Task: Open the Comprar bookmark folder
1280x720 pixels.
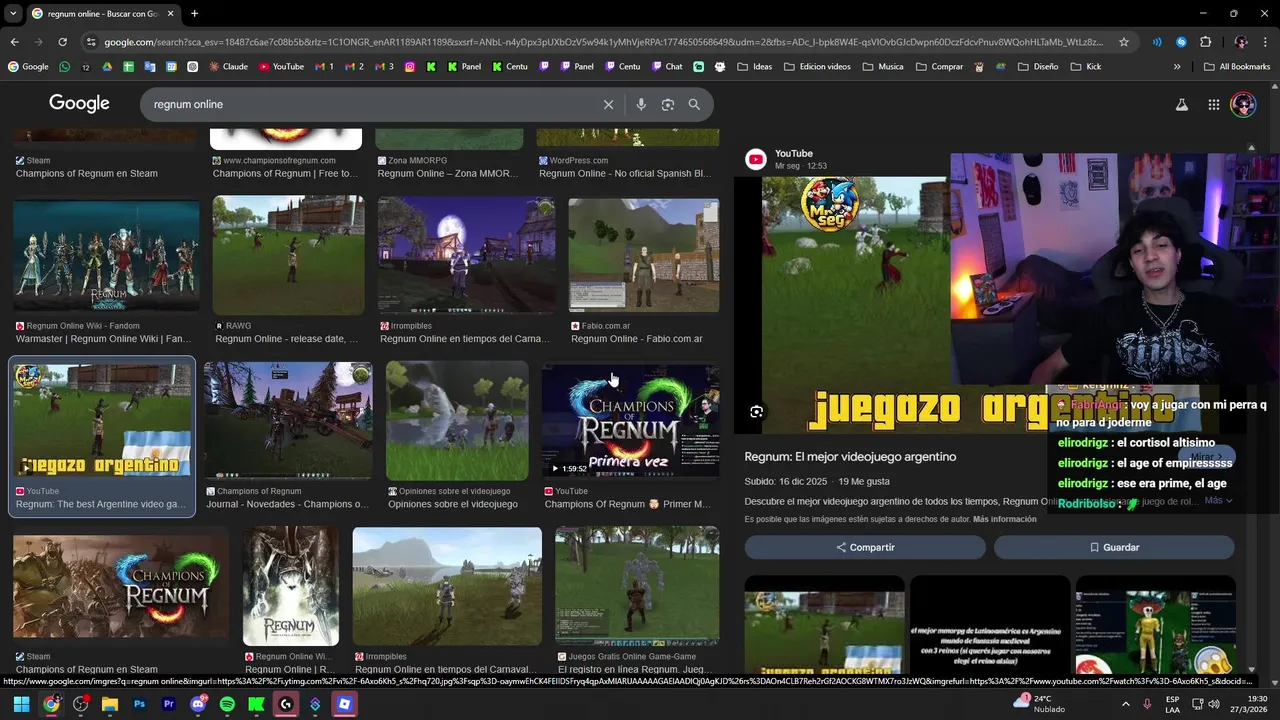Action: [x=939, y=67]
